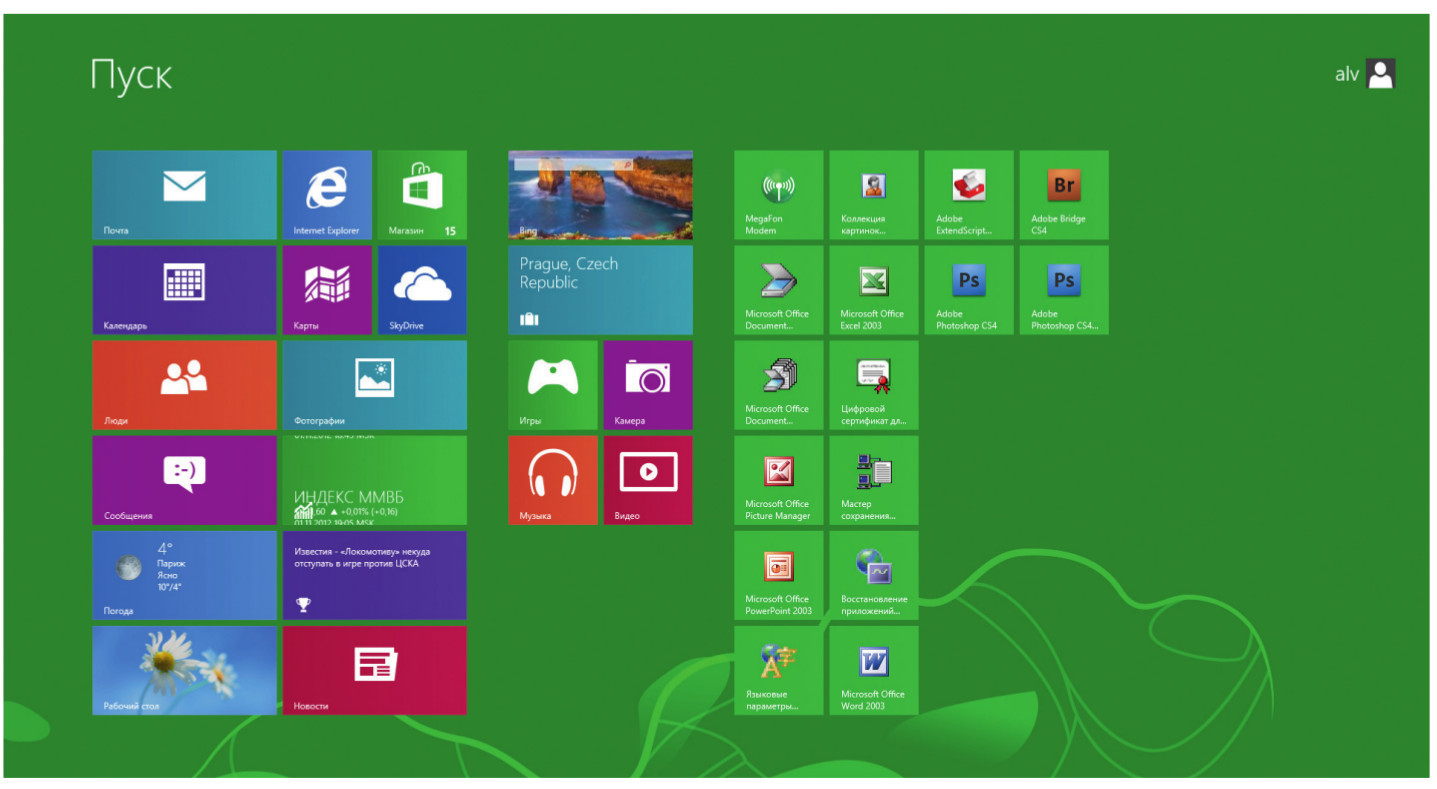Open Microsoft Office Excel 2003
This screenshot has height=789, width=1437.
pyautogui.click(x=873, y=290)
